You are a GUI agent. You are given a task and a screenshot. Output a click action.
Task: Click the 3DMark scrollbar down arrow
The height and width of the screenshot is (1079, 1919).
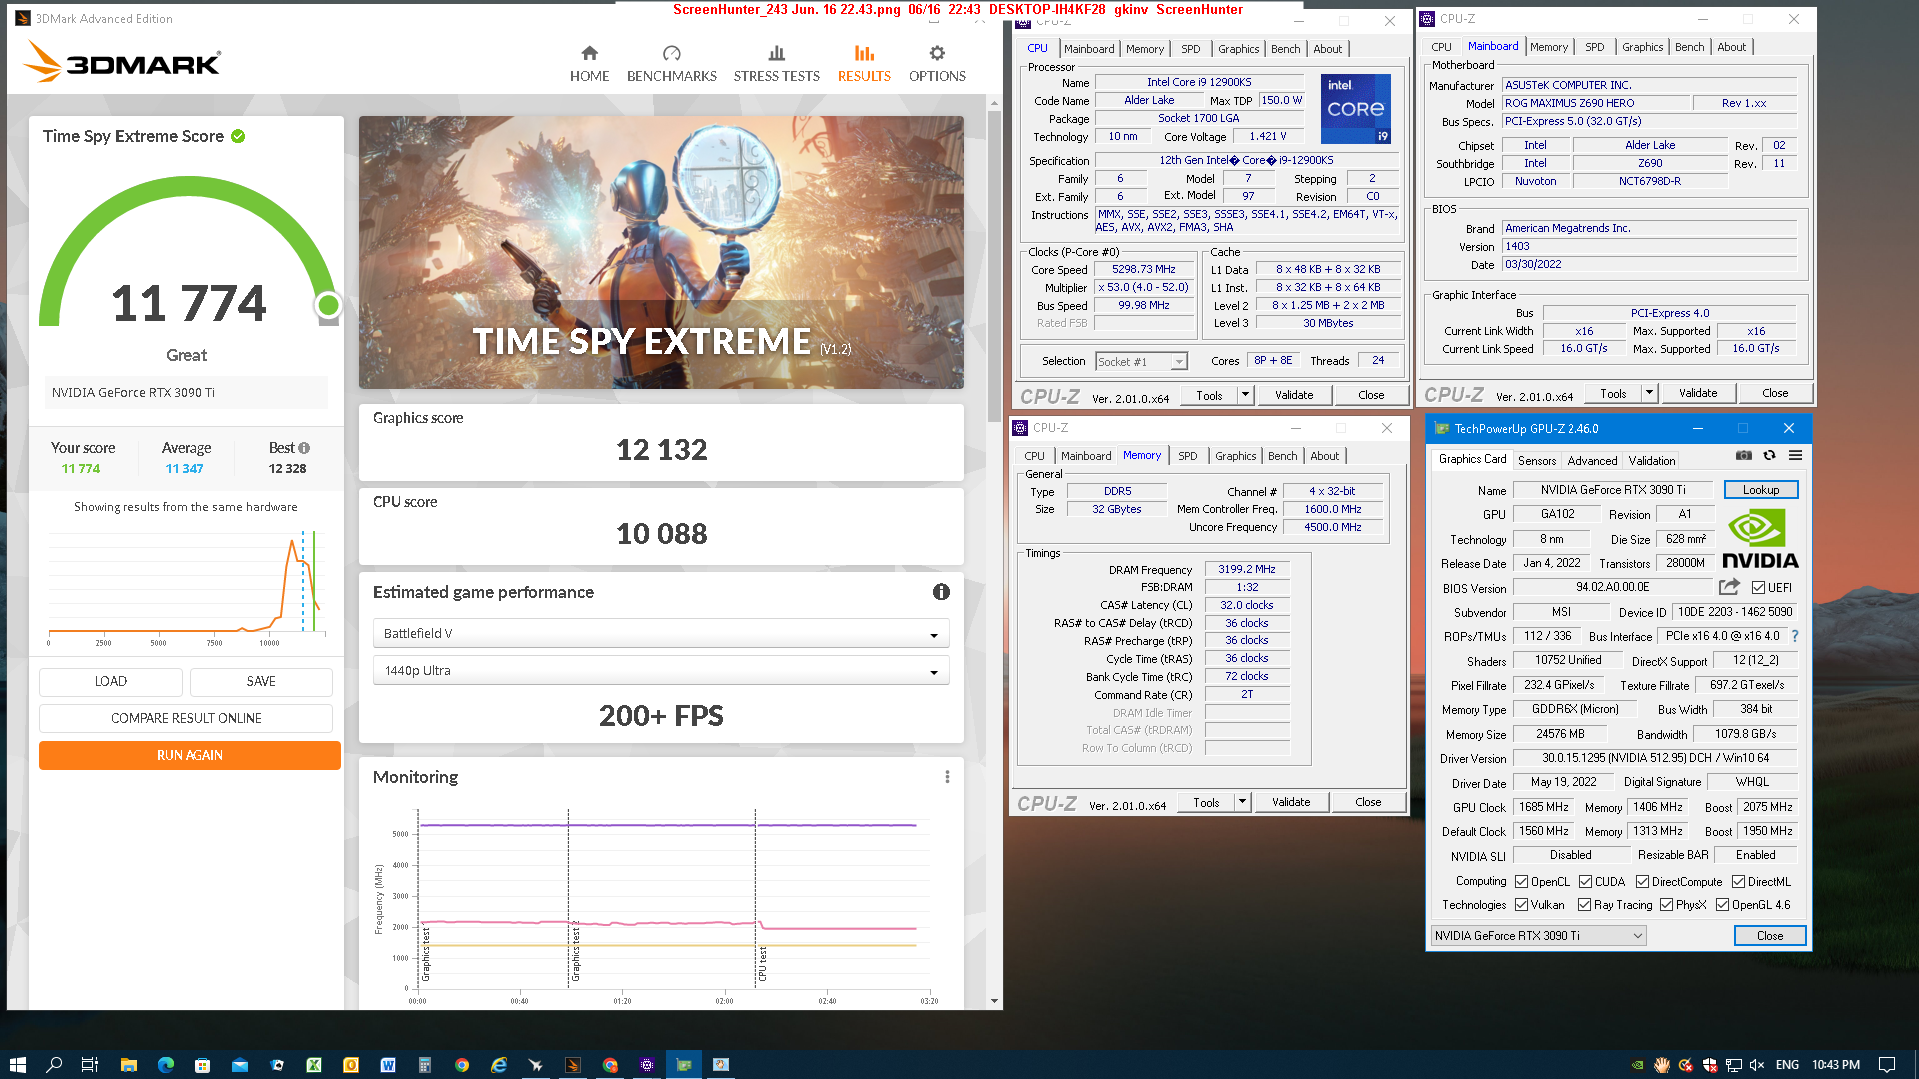pyautogui.click(x=993, y=1001)
